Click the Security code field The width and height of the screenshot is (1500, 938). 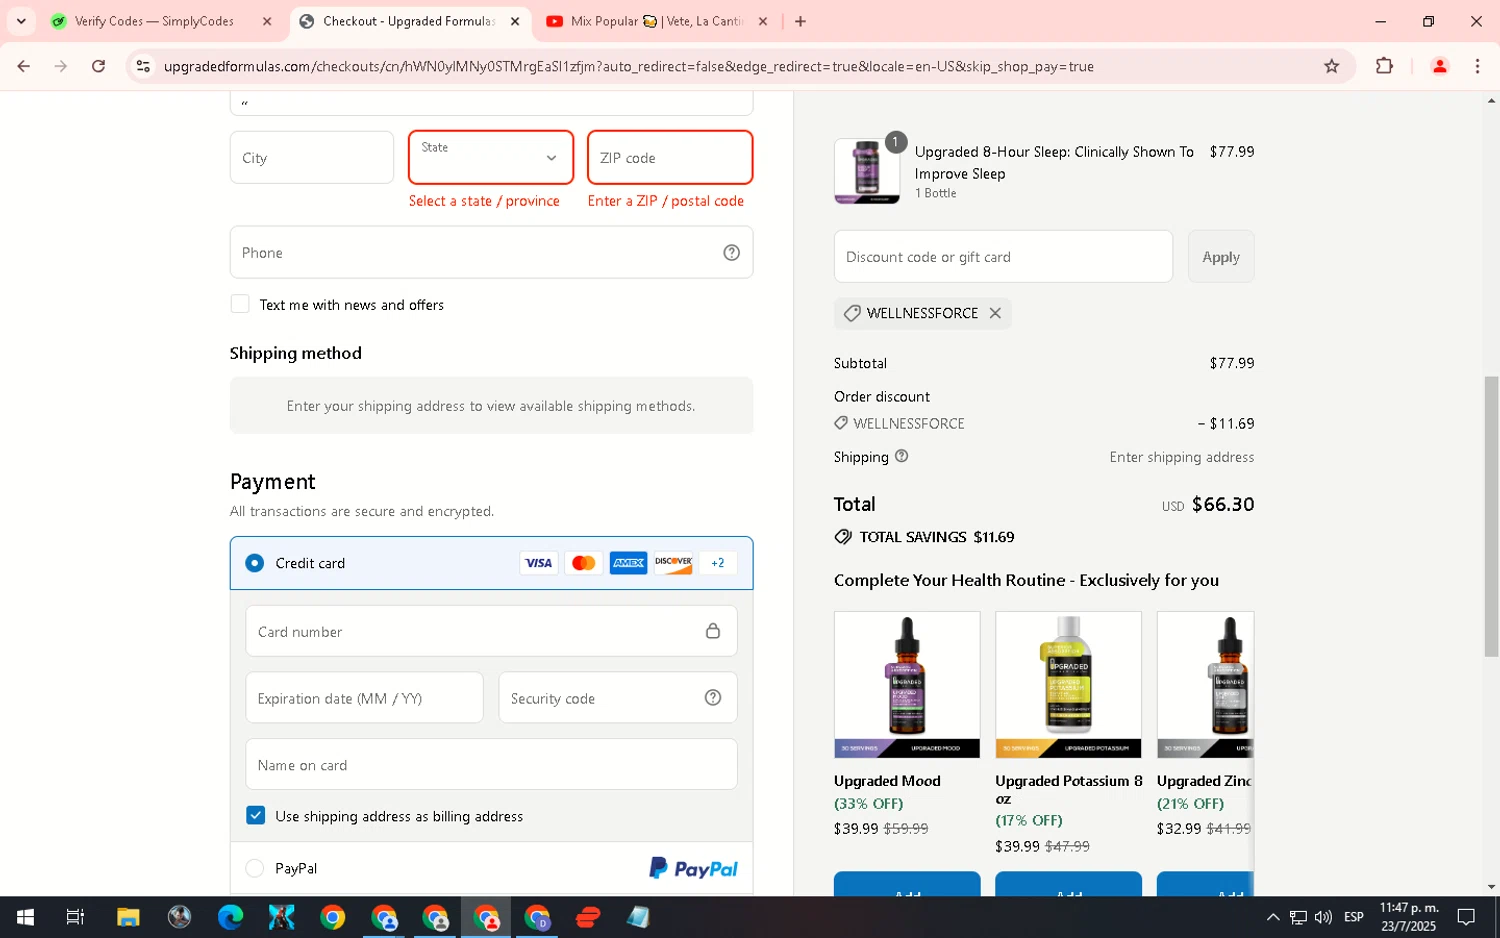click(x=618, y=698)
